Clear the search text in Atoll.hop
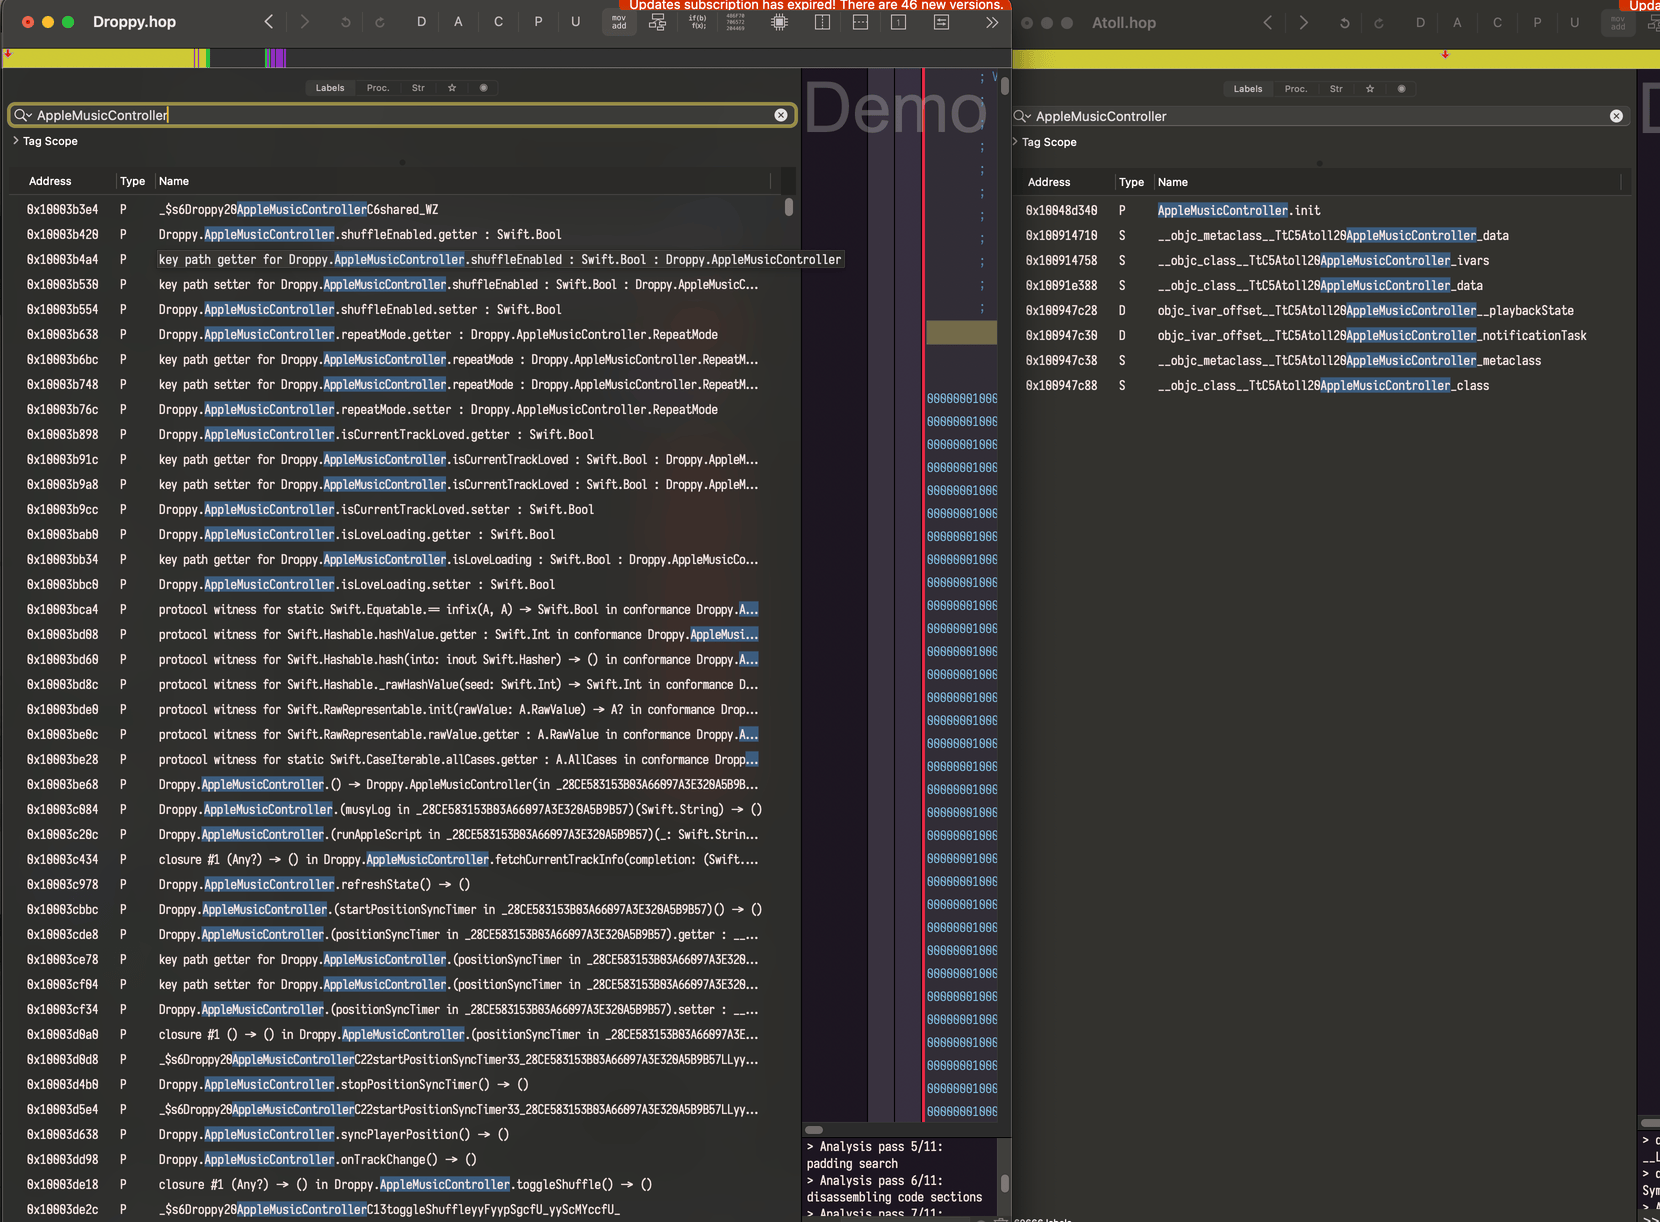This screenshot has width=1660, height=1222. 1616,116
